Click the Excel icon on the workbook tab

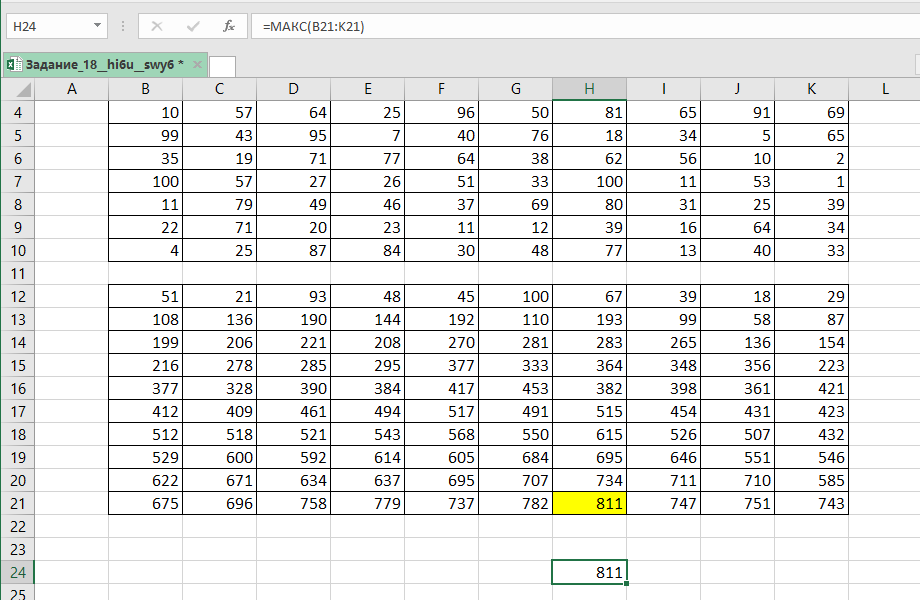[x=13, y=65]
